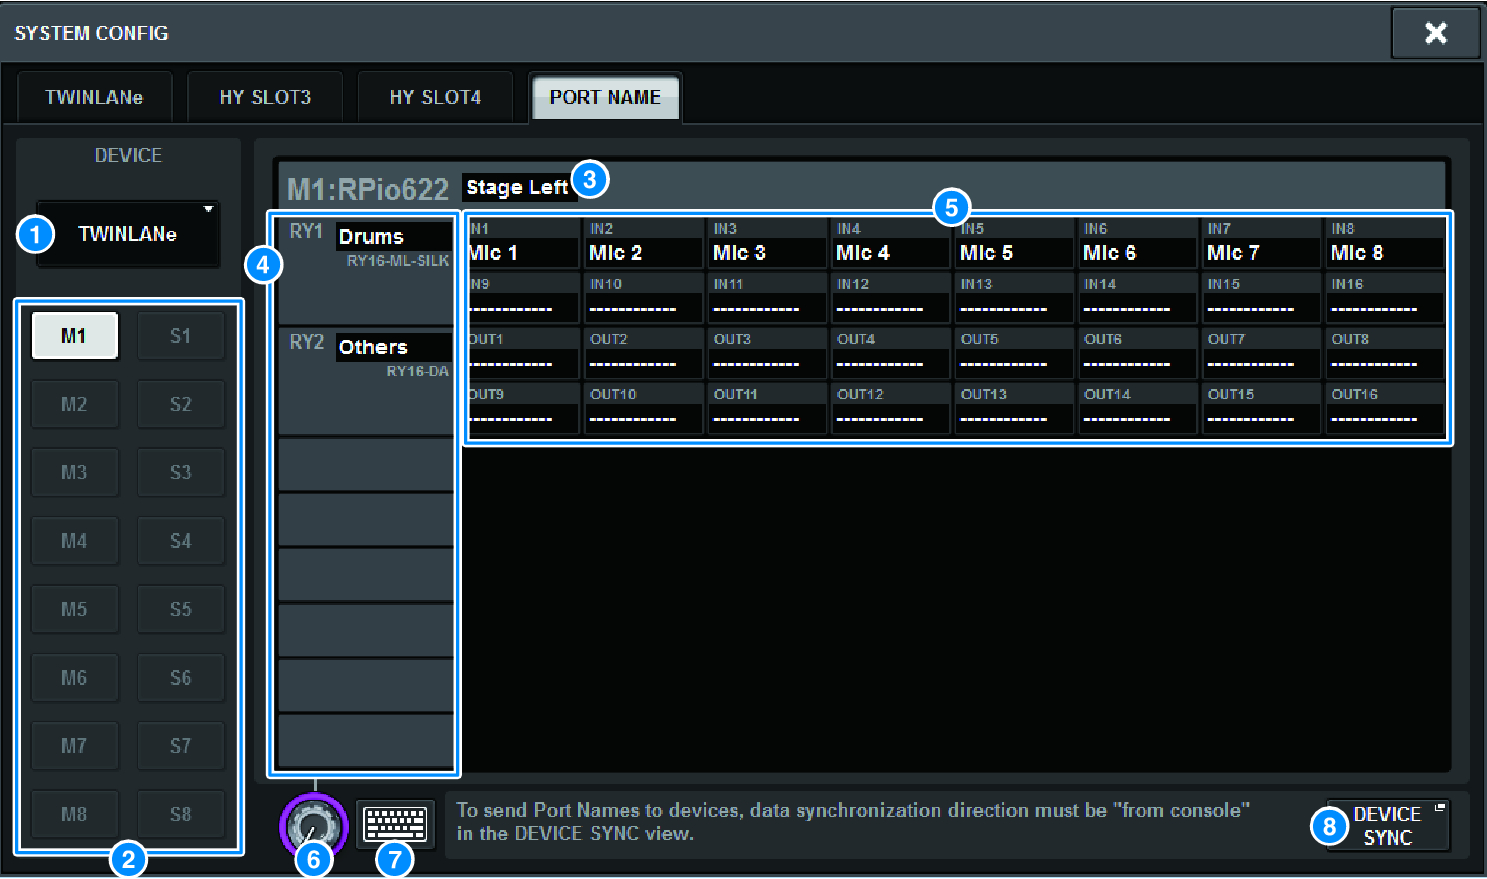Close the System Config window
Image resolution: width=1487 pixels, height=879 pixels.
pyautogui.click(x=1435, y=33)
